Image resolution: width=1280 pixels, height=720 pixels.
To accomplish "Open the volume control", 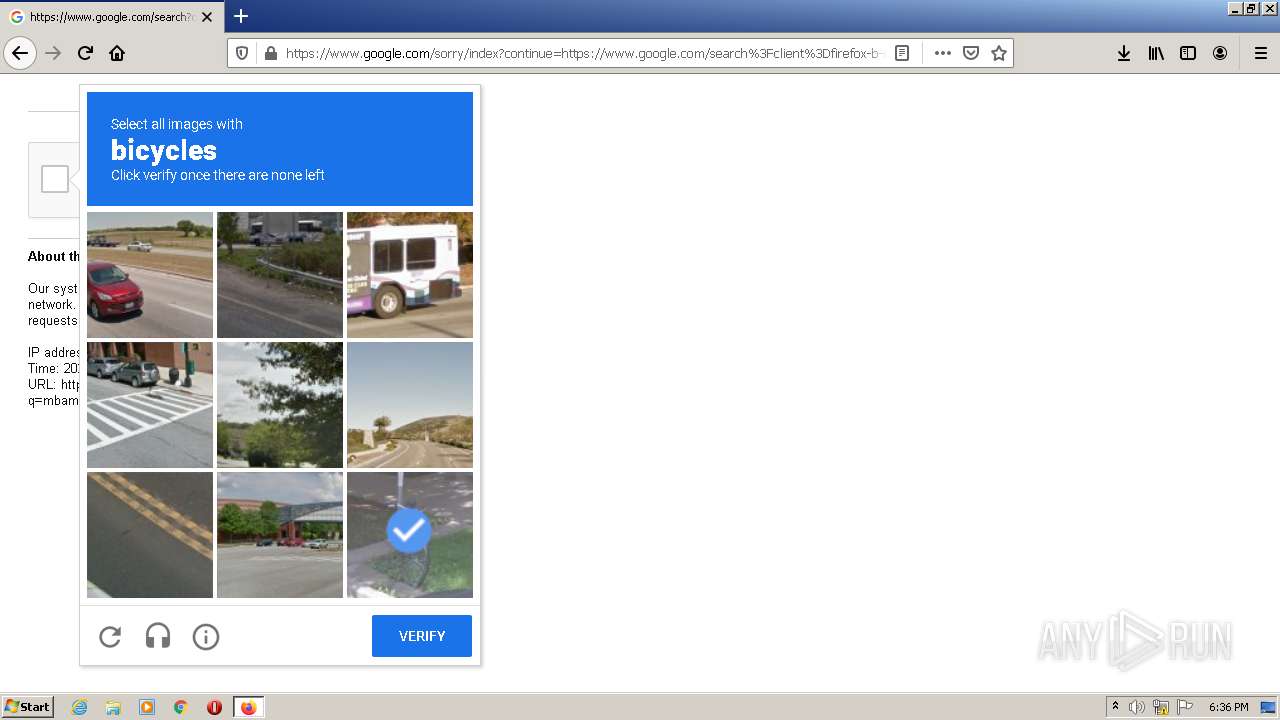I will click(1137, 707).
